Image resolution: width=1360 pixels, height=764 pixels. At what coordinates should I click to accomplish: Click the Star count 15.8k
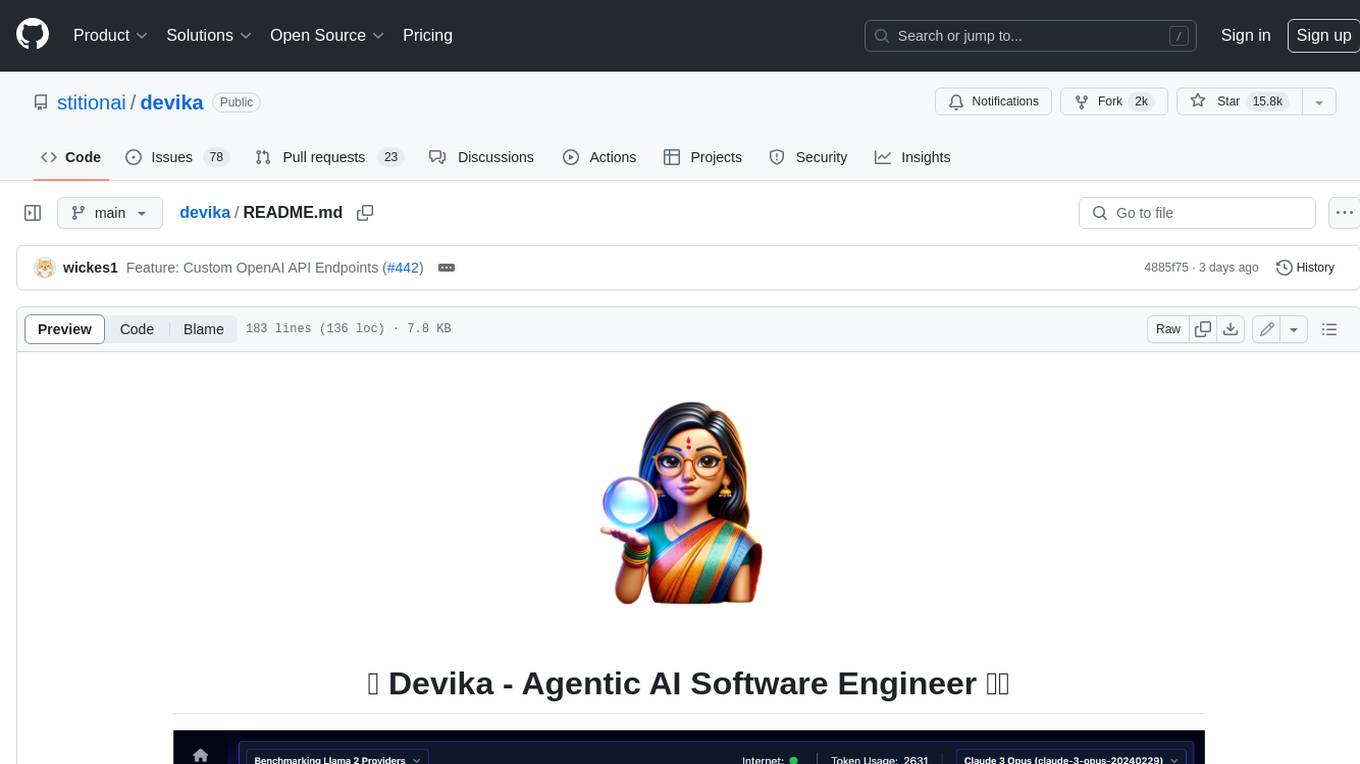(1267, 101)
